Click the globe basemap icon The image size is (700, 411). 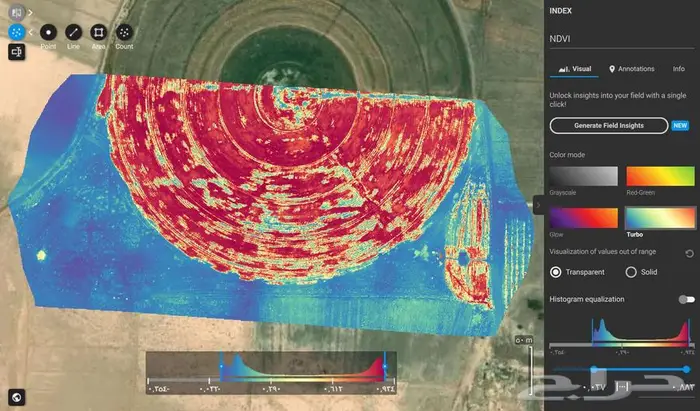point(16,397)
